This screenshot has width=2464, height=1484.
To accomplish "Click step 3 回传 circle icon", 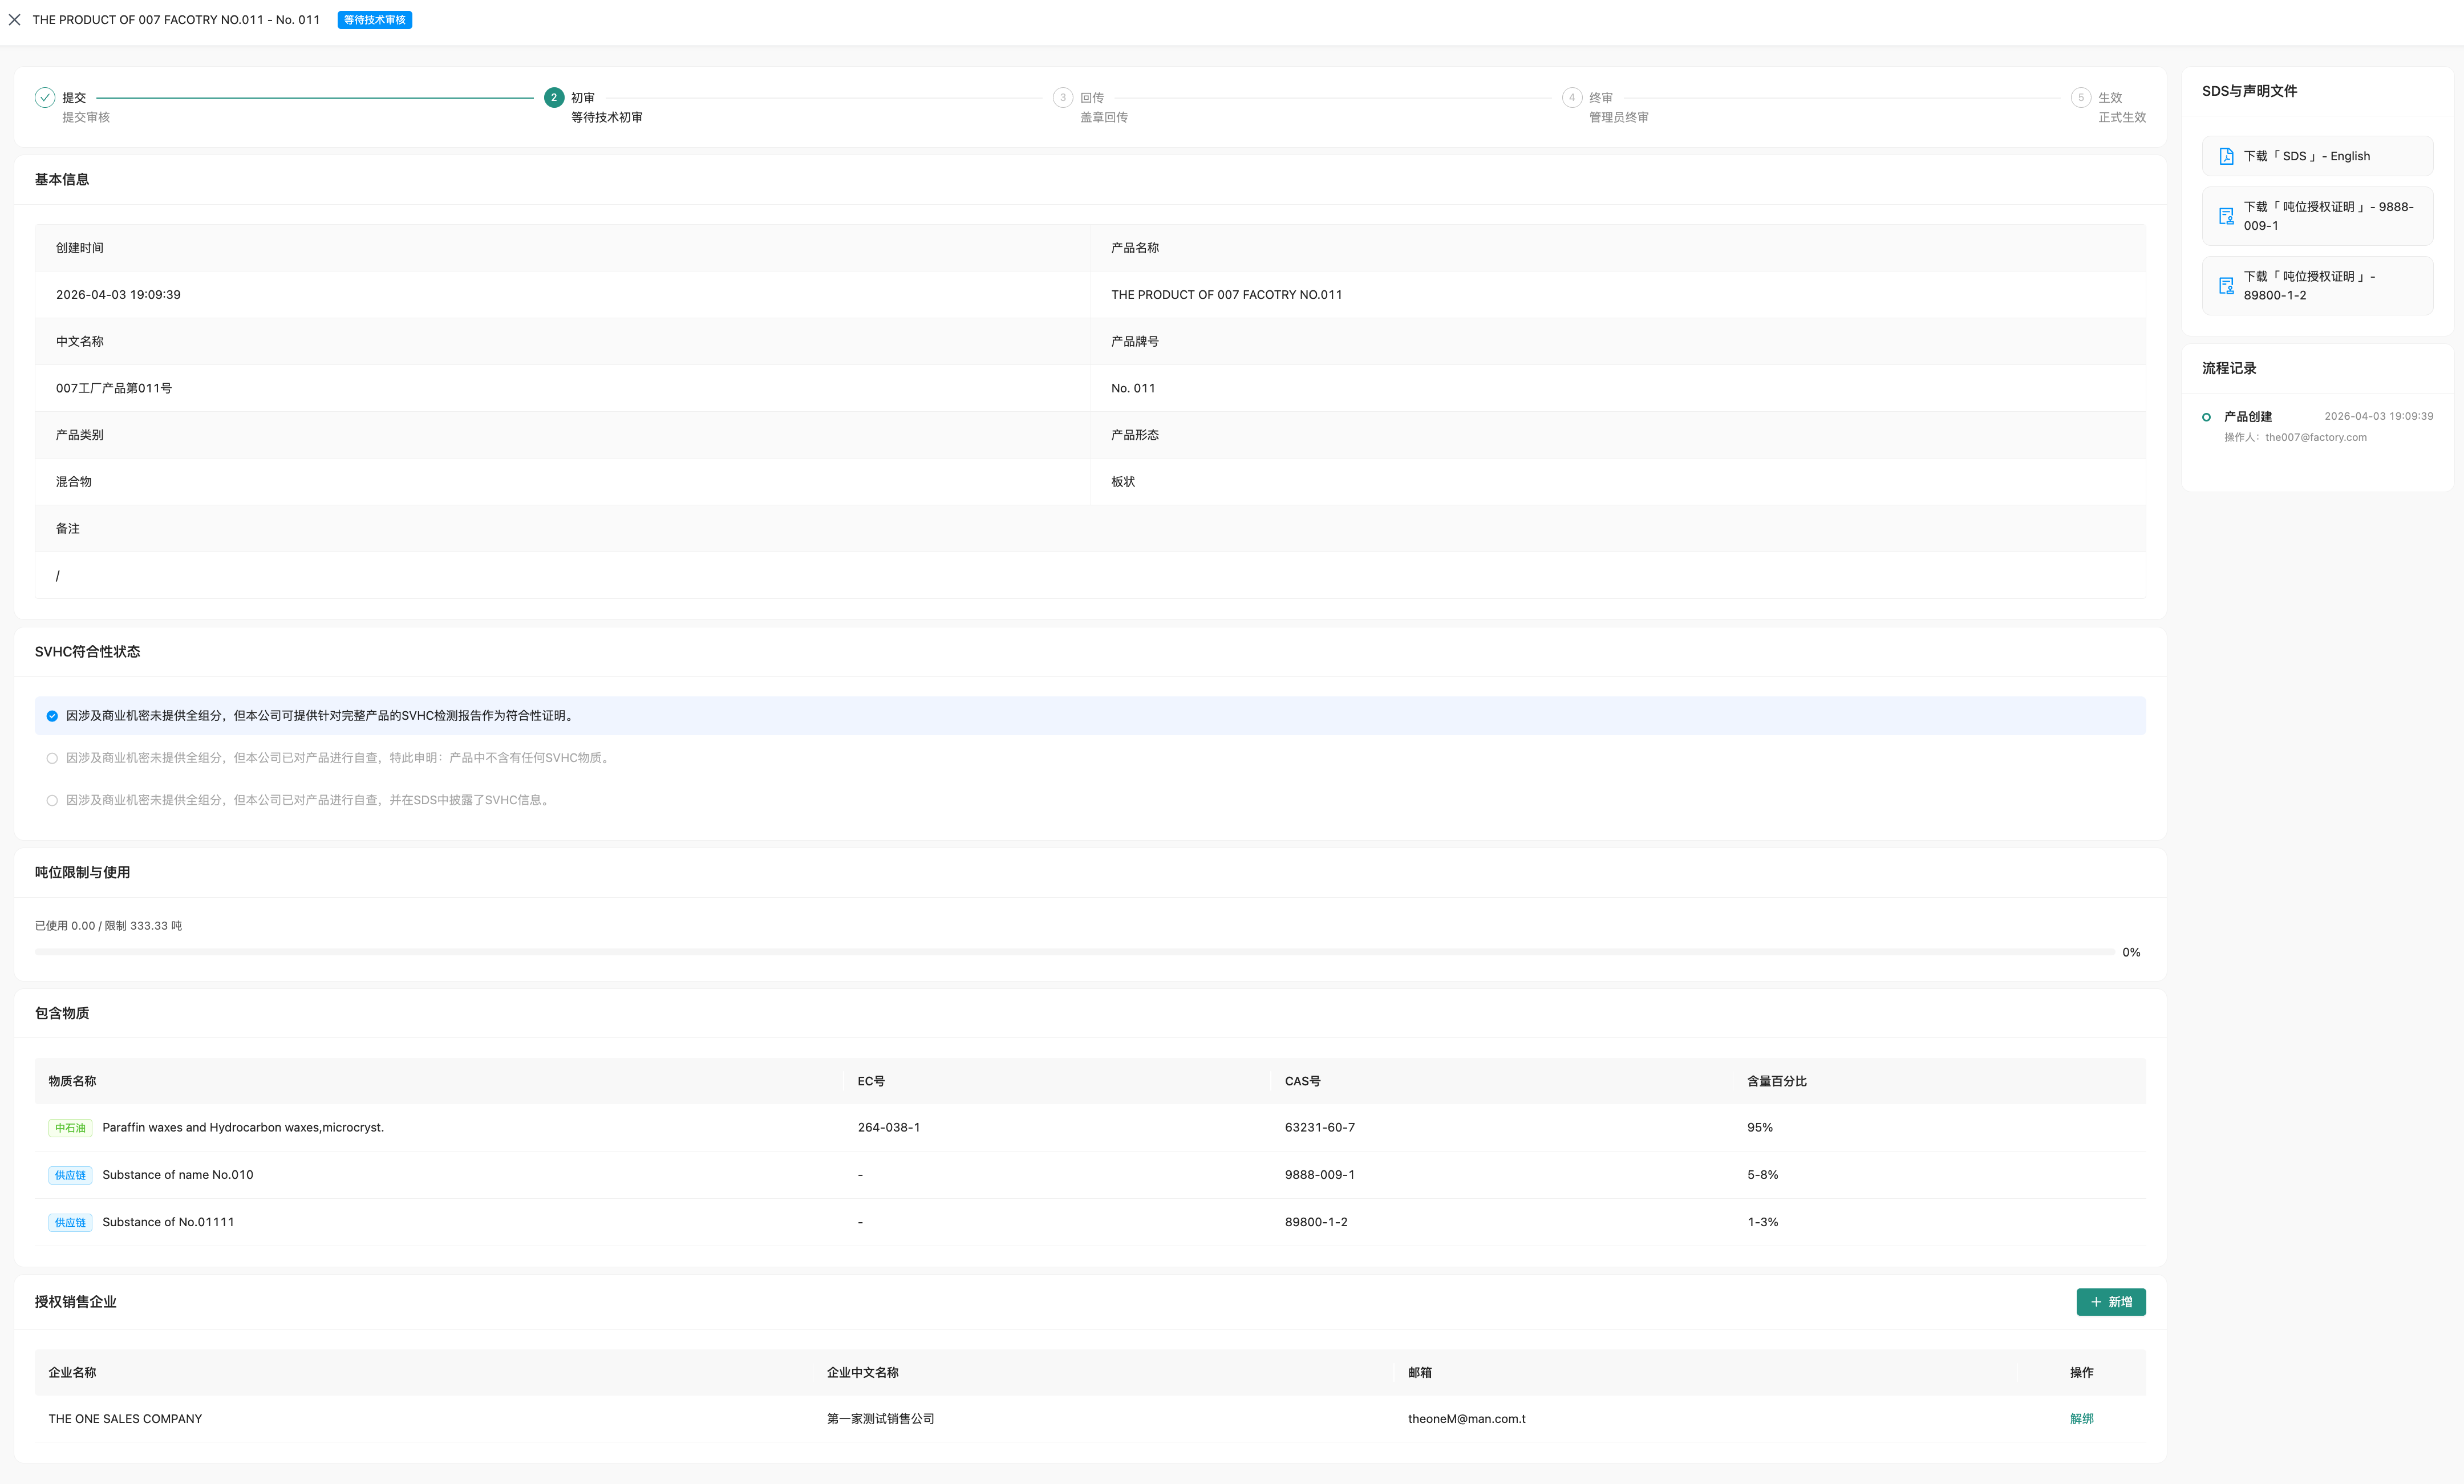I will coord(1062,97).
